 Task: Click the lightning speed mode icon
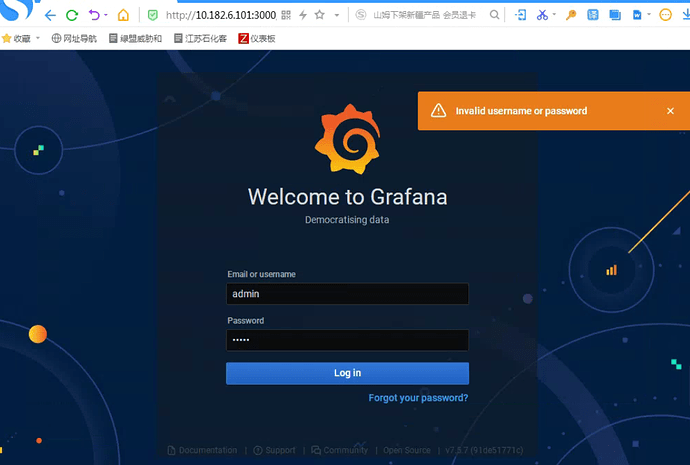pyautogui.click(x=303, y=15)
